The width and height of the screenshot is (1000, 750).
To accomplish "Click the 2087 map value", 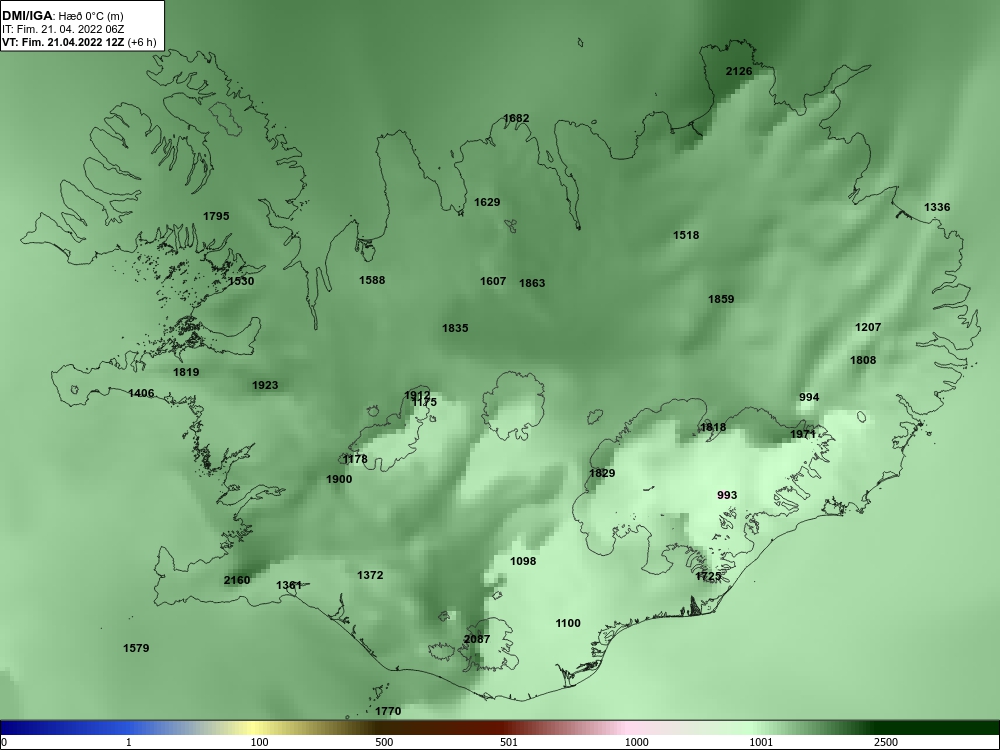I will [477, 640].
